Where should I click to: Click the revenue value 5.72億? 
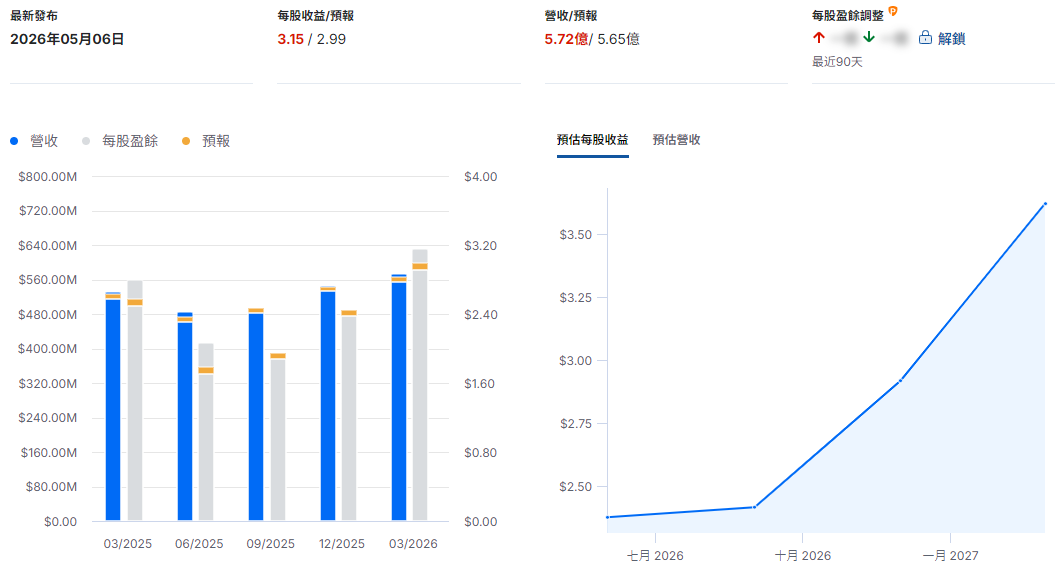pos(566,39)
